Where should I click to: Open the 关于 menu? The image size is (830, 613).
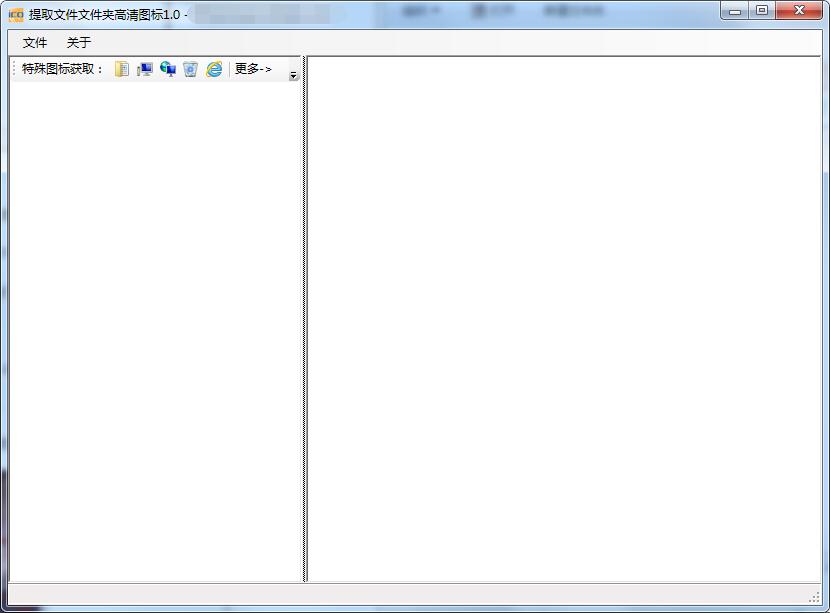(x=79, y=42)
